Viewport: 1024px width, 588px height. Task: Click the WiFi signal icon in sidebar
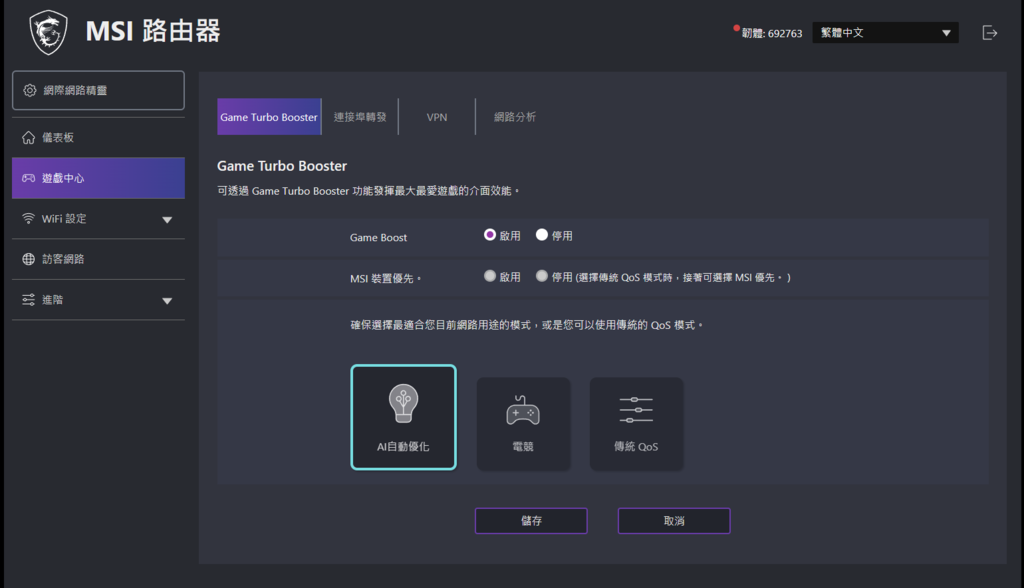pyautogui.click(x=29, y=218)
